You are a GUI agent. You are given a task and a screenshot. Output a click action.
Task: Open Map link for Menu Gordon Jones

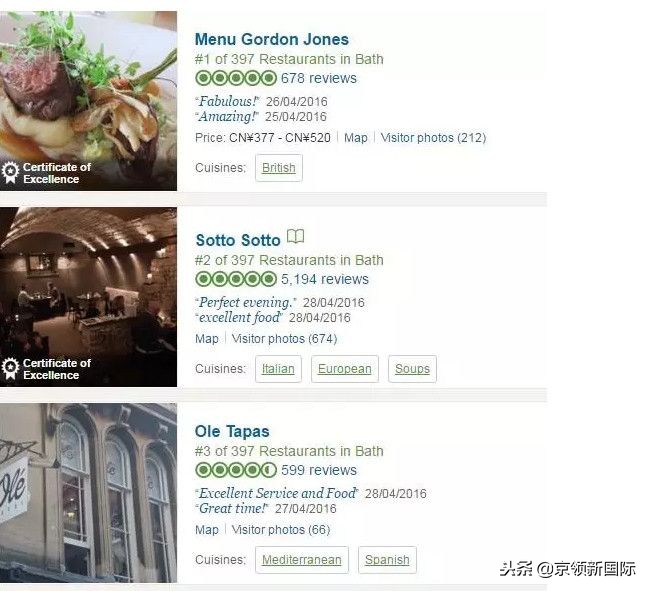(x=356, y=138)
